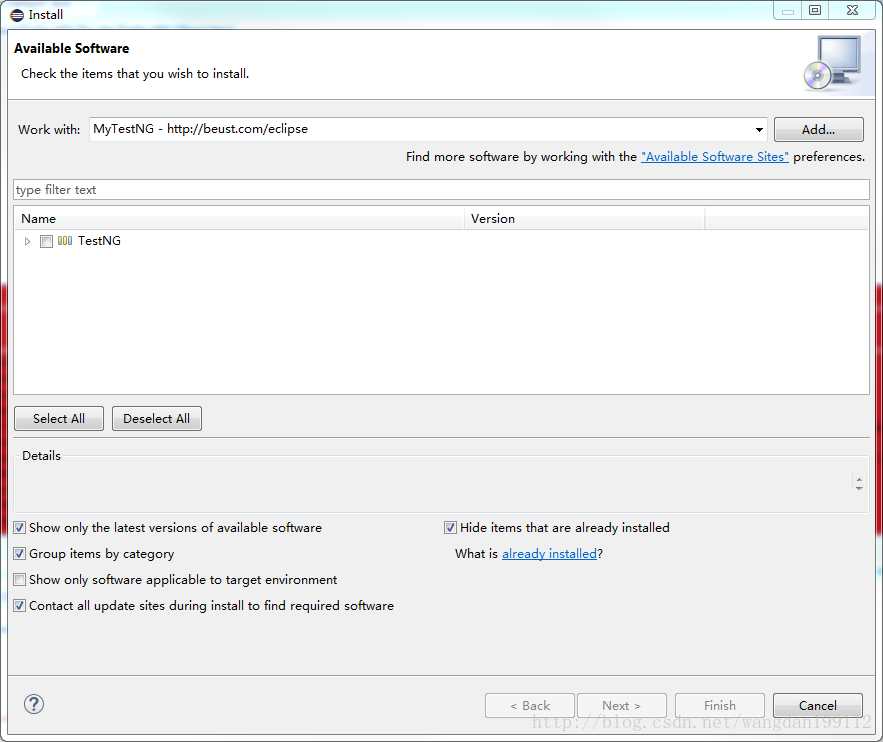Screen dimensions: 883x742
Task: Toggle Hide items that are already installed
Action: 450,528
